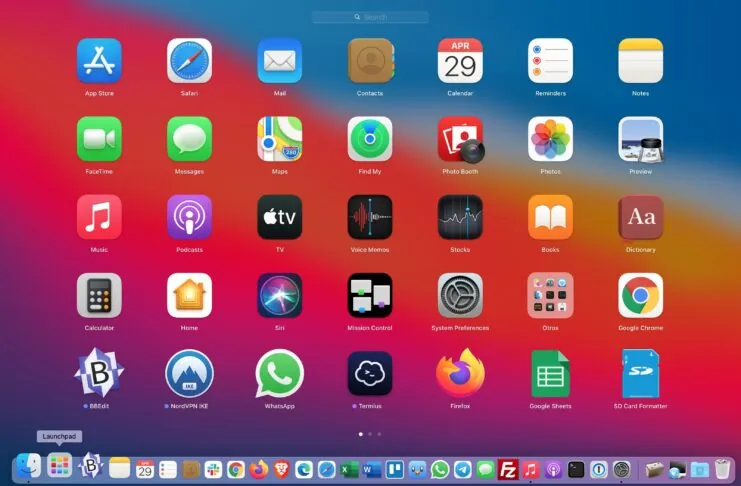Open WhatsApp in the Launchpad grid
Image resolution: width=741 pixels, height=486 pixels.
point(280,373)
